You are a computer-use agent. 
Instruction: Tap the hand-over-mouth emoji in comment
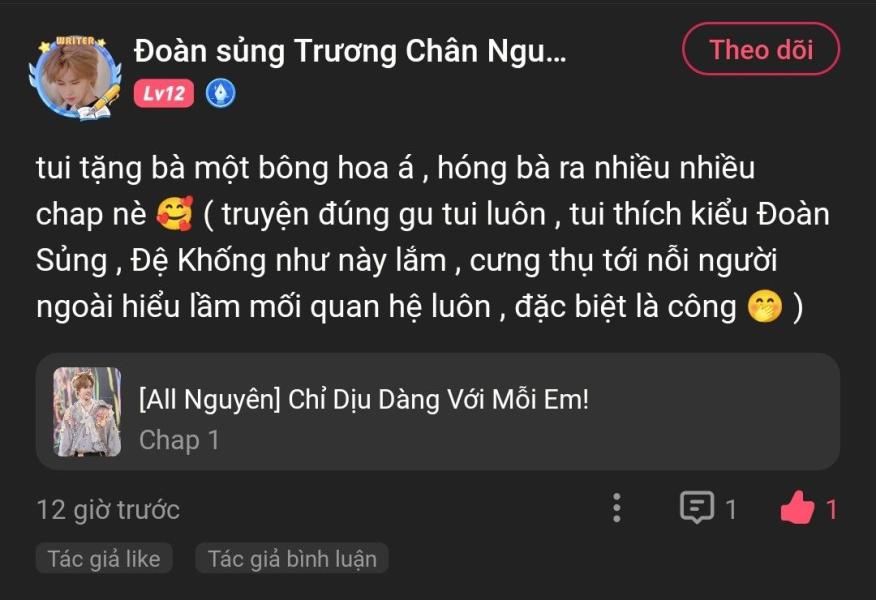click(765, 306)
